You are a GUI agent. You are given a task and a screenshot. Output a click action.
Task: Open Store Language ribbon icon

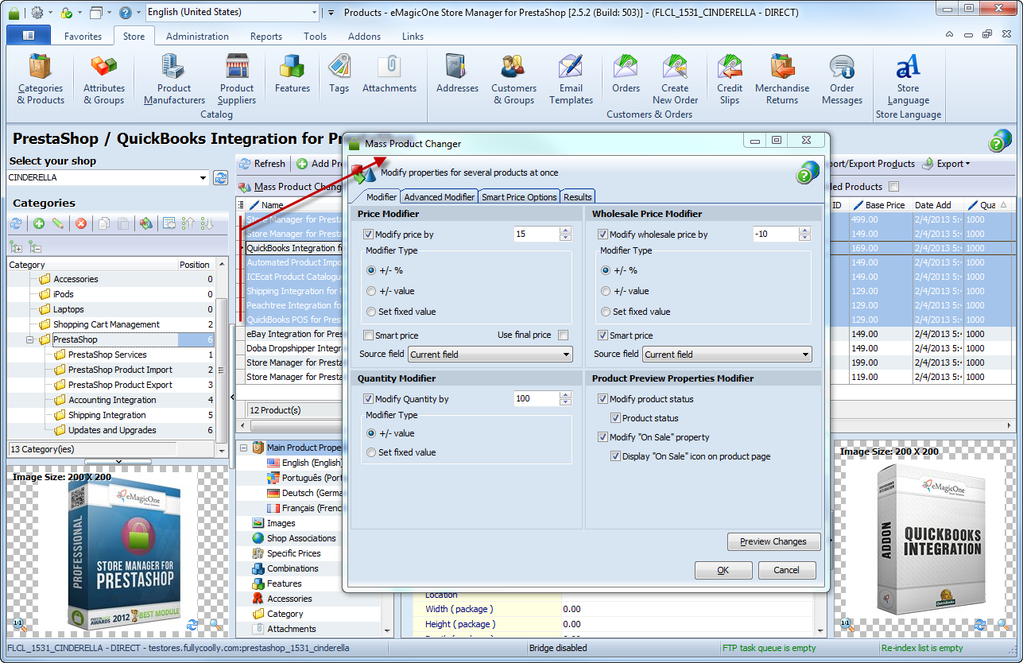[908, 80]
